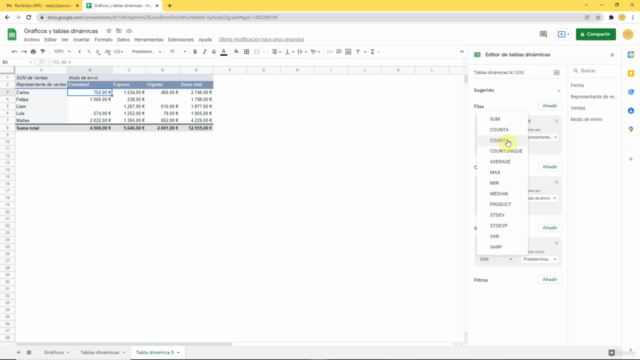Insert a comment from the toolbar
The height and width of the screenshot is (360, 640).
coord(339,52)
